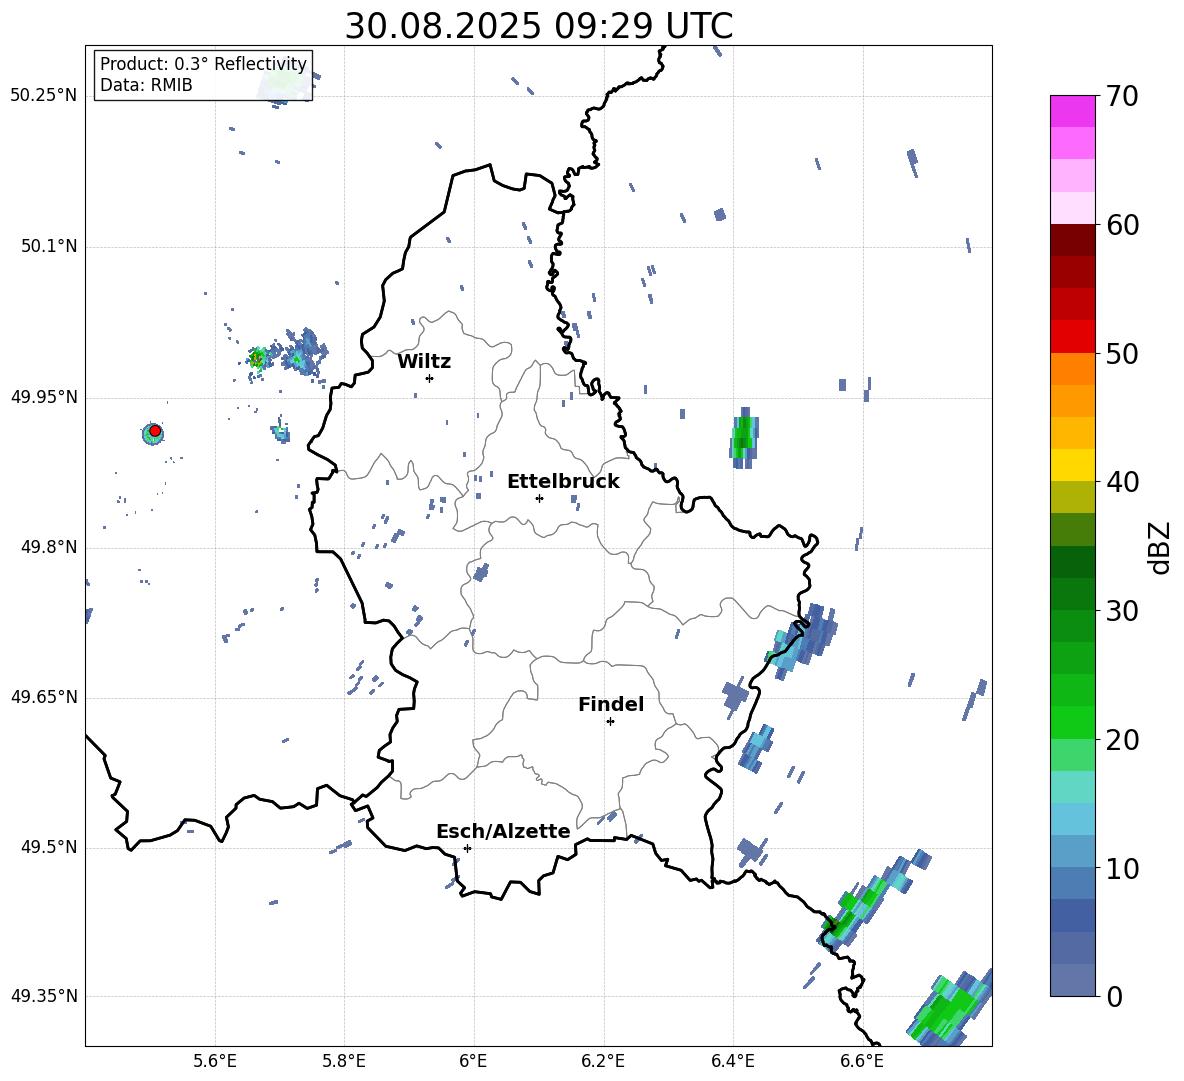Viewport: 1184px width, 1081px height.
Task: Click the 6.6°E longitude label
Action: click(x=862, y=1062)
